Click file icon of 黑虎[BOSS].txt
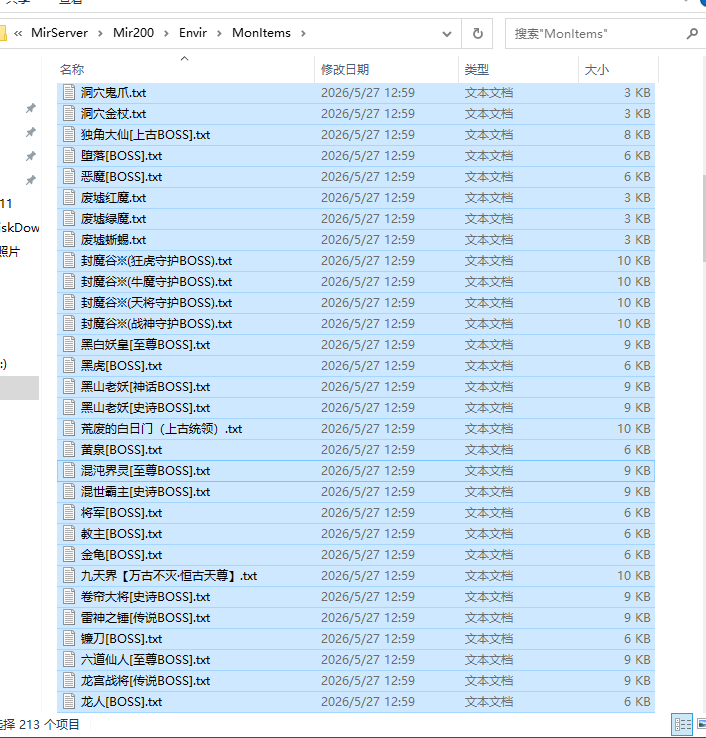The image size is (706, 738). click(x=69, y=366)
